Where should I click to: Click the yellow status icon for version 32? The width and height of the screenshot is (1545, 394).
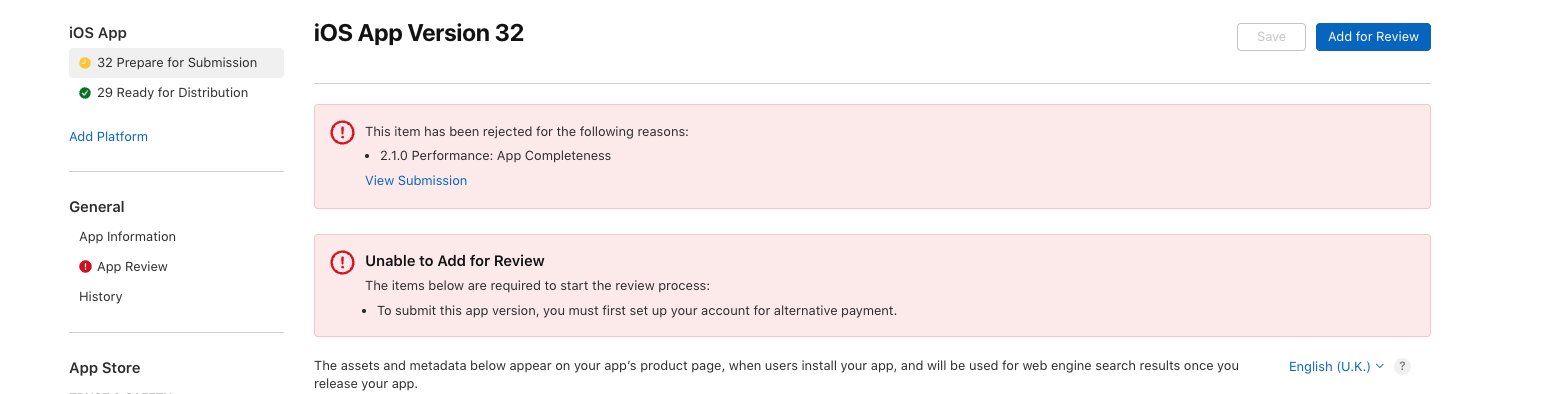click(x=85, y=63)
